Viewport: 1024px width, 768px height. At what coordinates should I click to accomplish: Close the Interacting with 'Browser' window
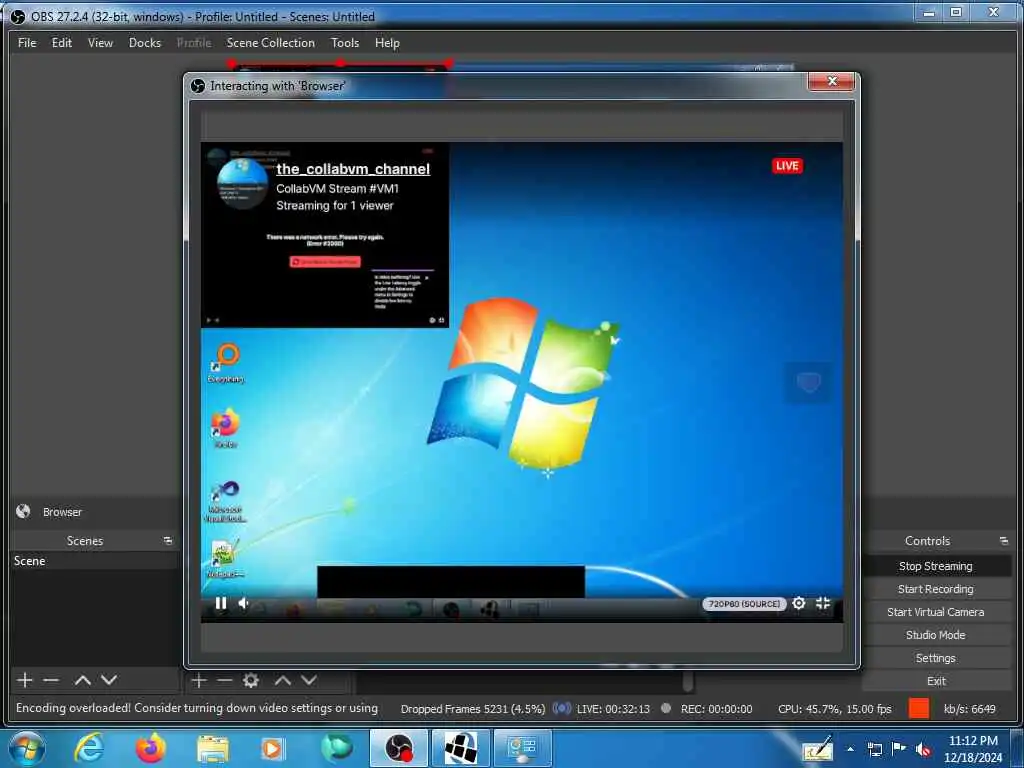(831, 81)
